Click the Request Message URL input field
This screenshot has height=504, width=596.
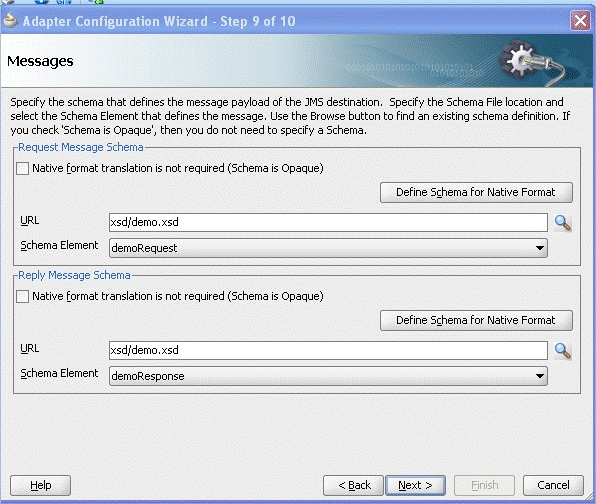pyautogui.click(x=328, y=222)
